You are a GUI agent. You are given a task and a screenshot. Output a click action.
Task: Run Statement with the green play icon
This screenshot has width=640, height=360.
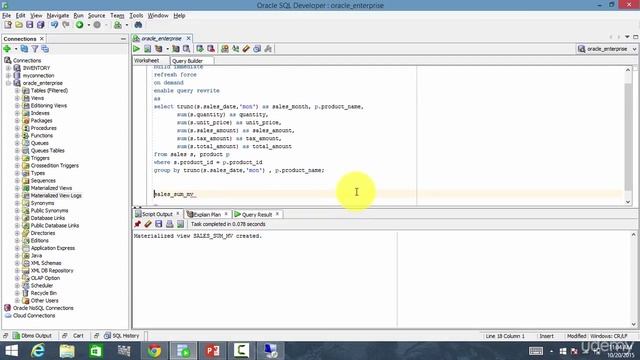(x=136, y=49)
